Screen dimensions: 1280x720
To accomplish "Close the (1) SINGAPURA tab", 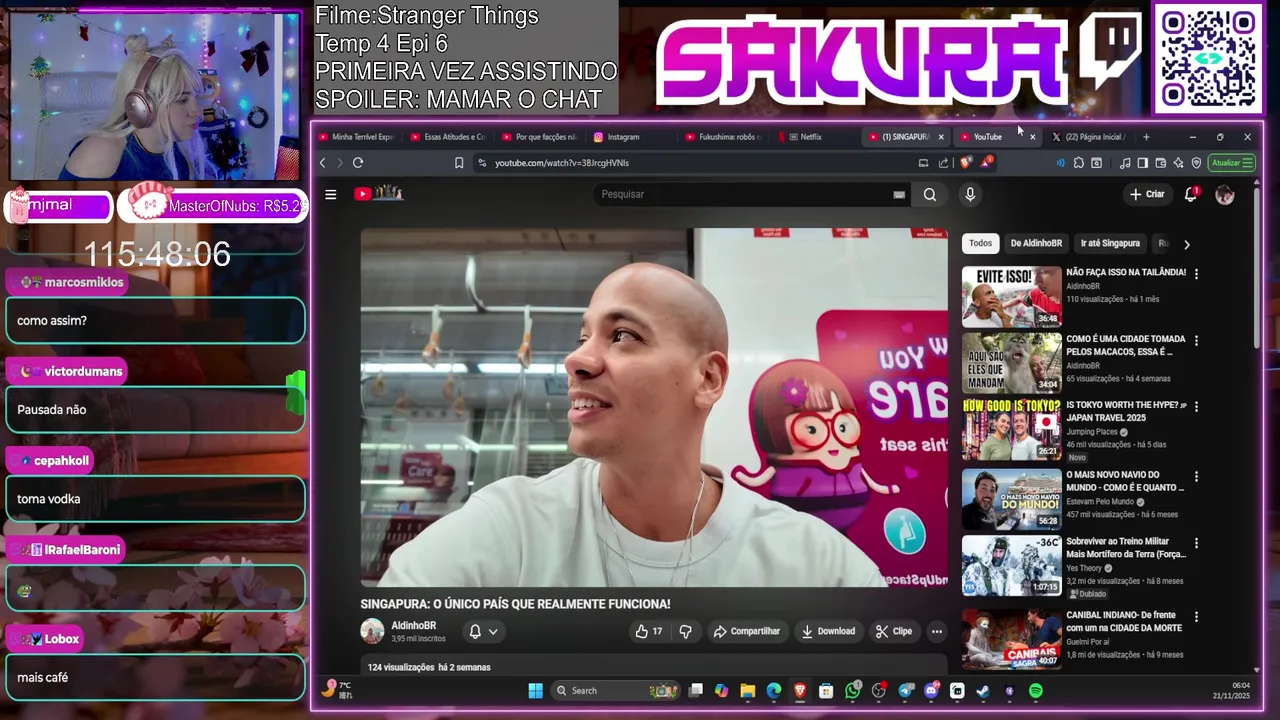I will [x=940, y=137].
